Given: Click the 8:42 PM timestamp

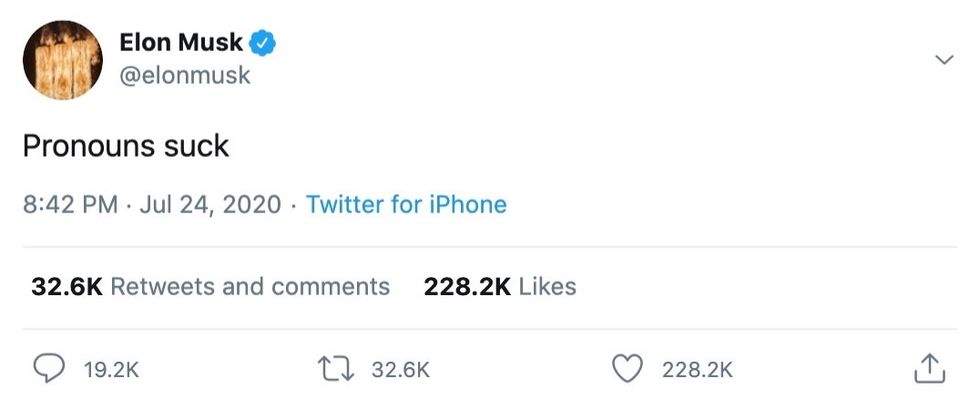Looking at the screenshot, I should tap(70, 205).
